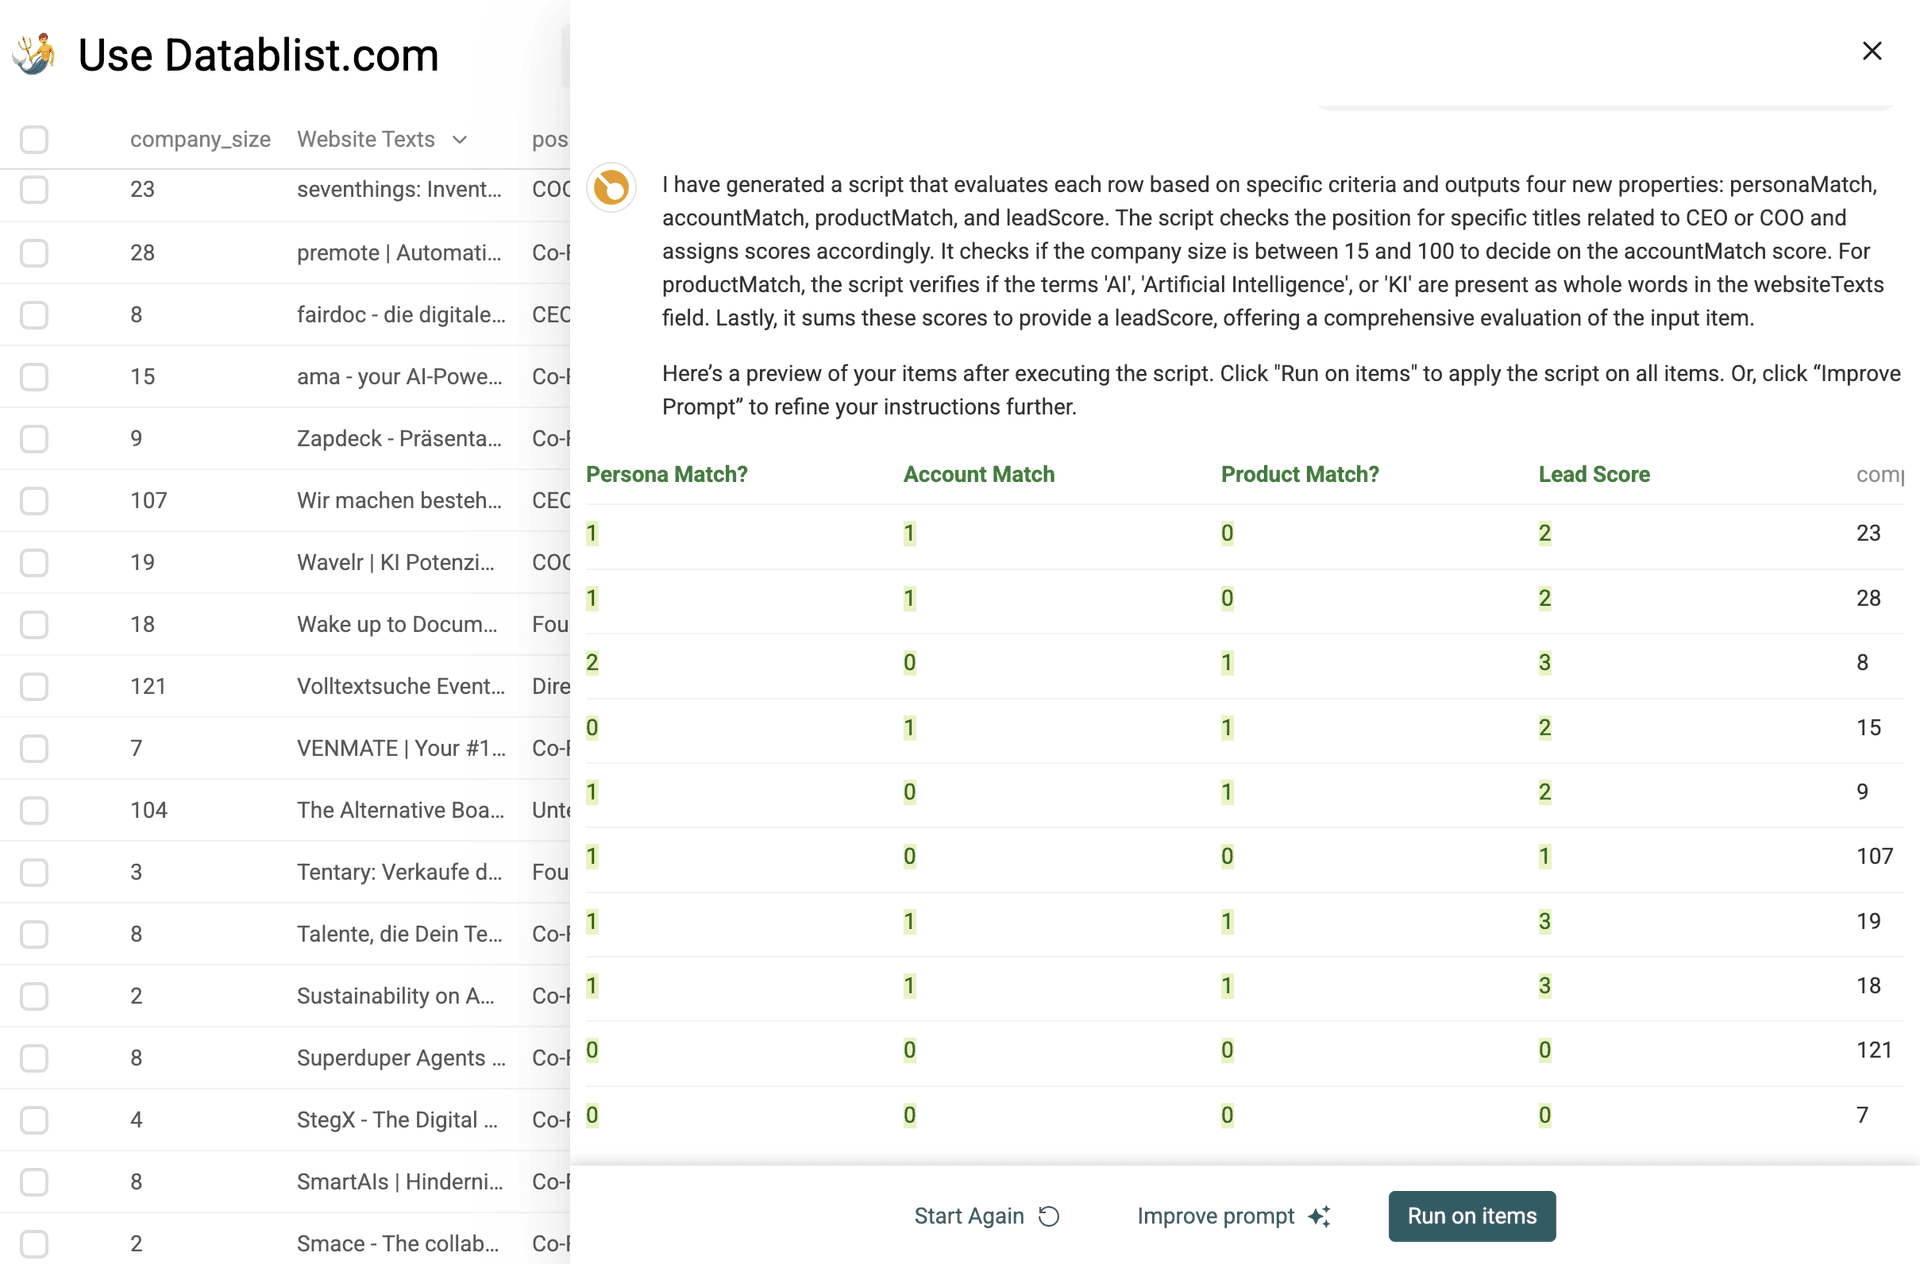Screen dimensions: 1920x1264
Task: Click the refresh icon beside Start Again
Action: tap(1048, 1216)
